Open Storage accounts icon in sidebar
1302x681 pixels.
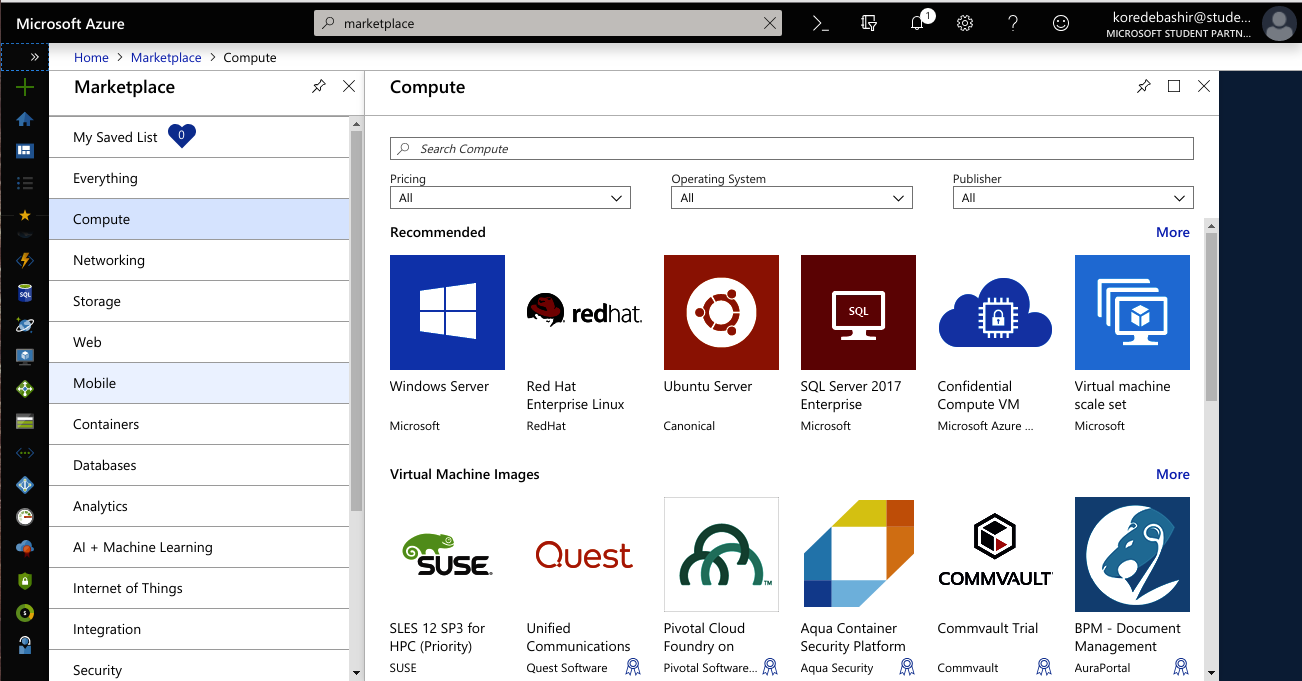tap(25, 421)
